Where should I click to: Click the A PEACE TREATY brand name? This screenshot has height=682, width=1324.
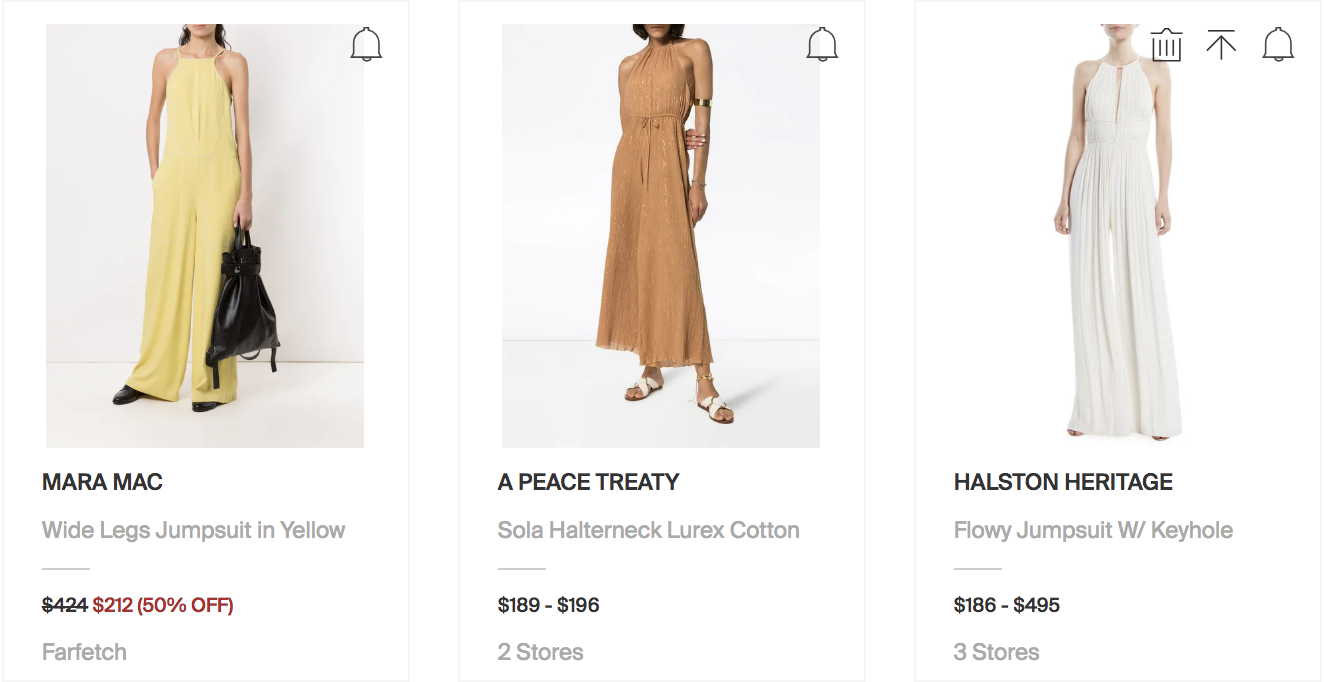(x=588, y=482)
